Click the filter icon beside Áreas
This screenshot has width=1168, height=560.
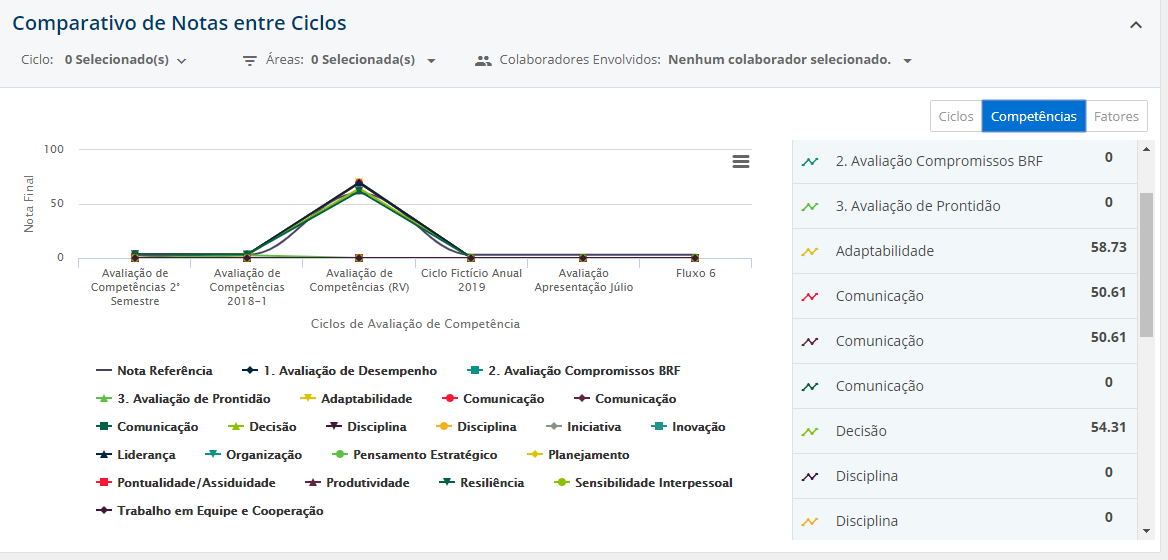(250, 60)
